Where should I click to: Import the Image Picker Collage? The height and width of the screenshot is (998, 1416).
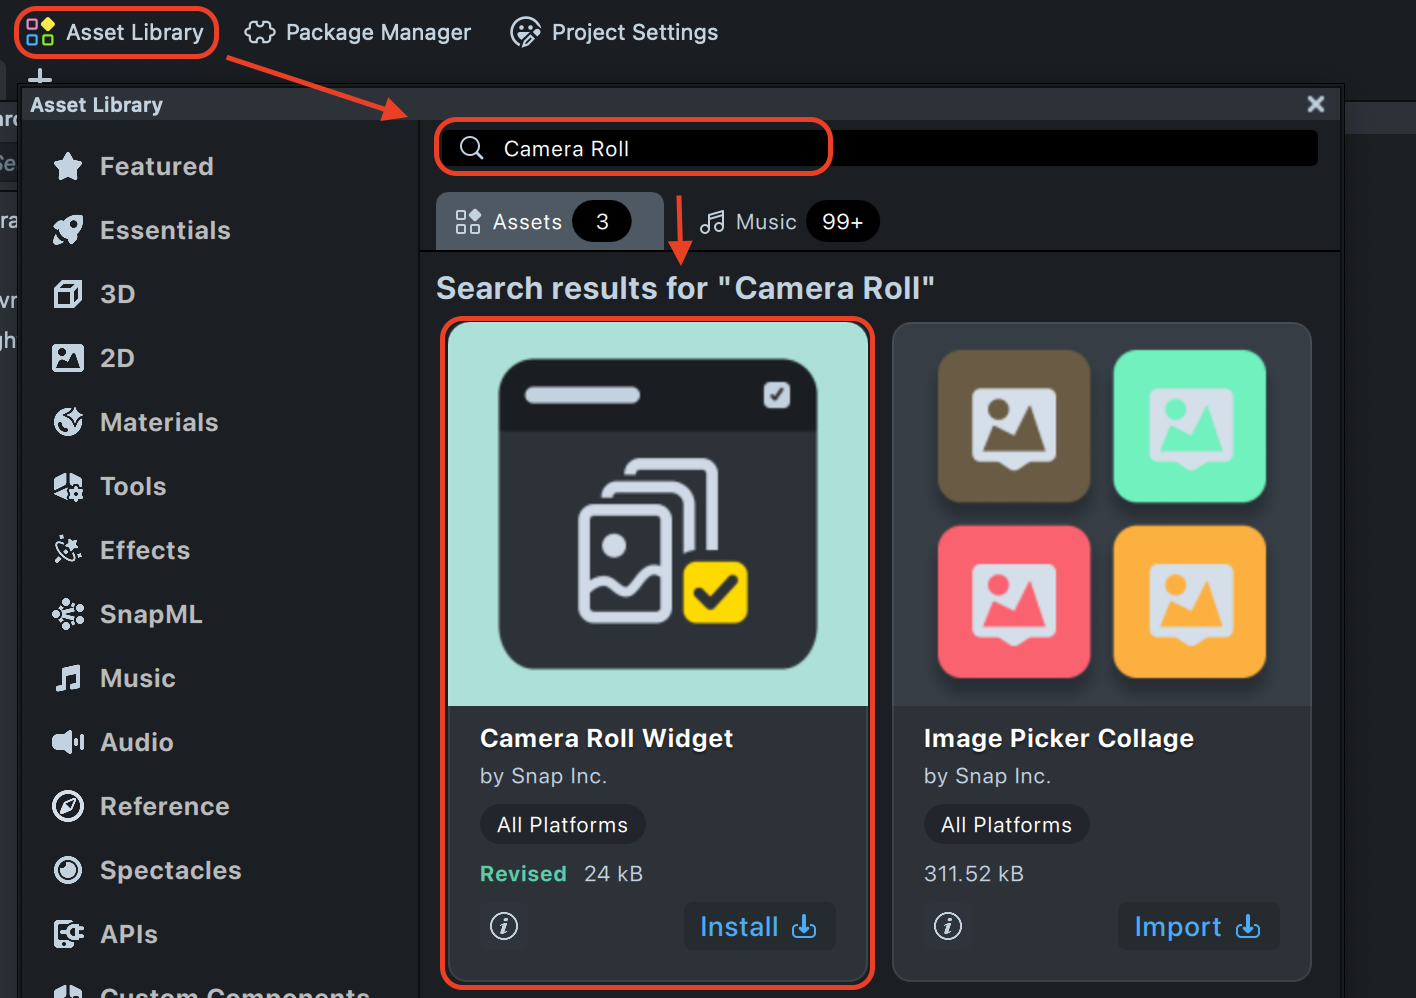[1197, 927]
